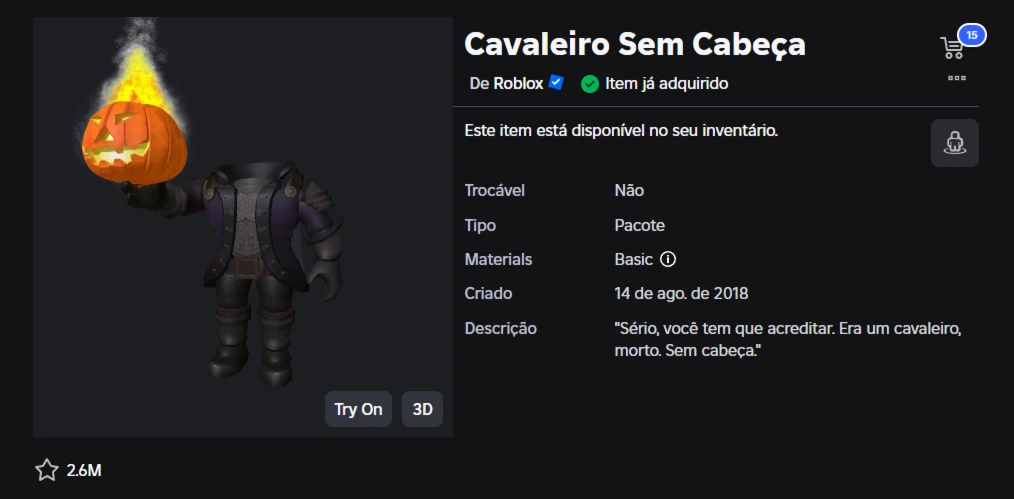
Task: Click the cart badge showing 15
Action: click(x=971, y=35)
